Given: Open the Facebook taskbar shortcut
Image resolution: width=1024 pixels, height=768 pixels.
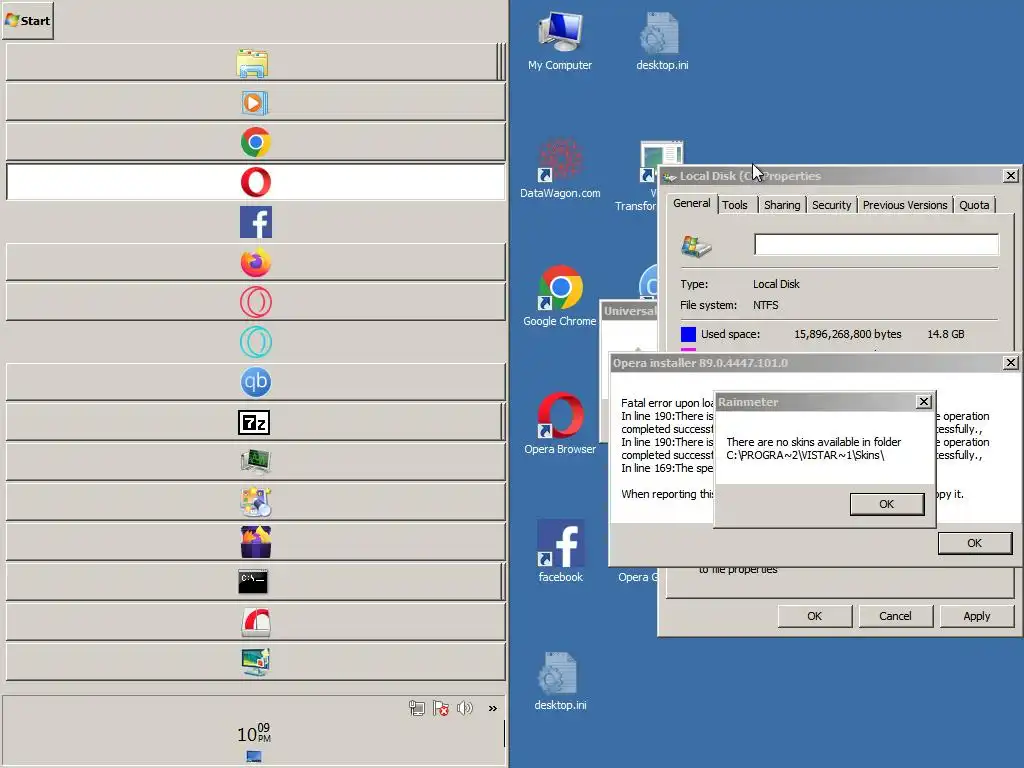Looking at the screenshot, I should click(x=255, y=222).
